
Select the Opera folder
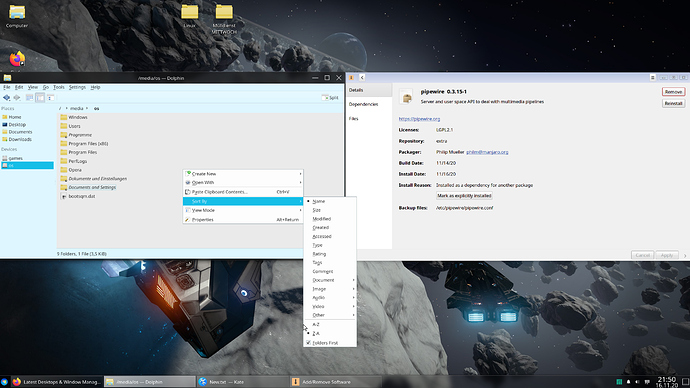click(x=71, y=170)
